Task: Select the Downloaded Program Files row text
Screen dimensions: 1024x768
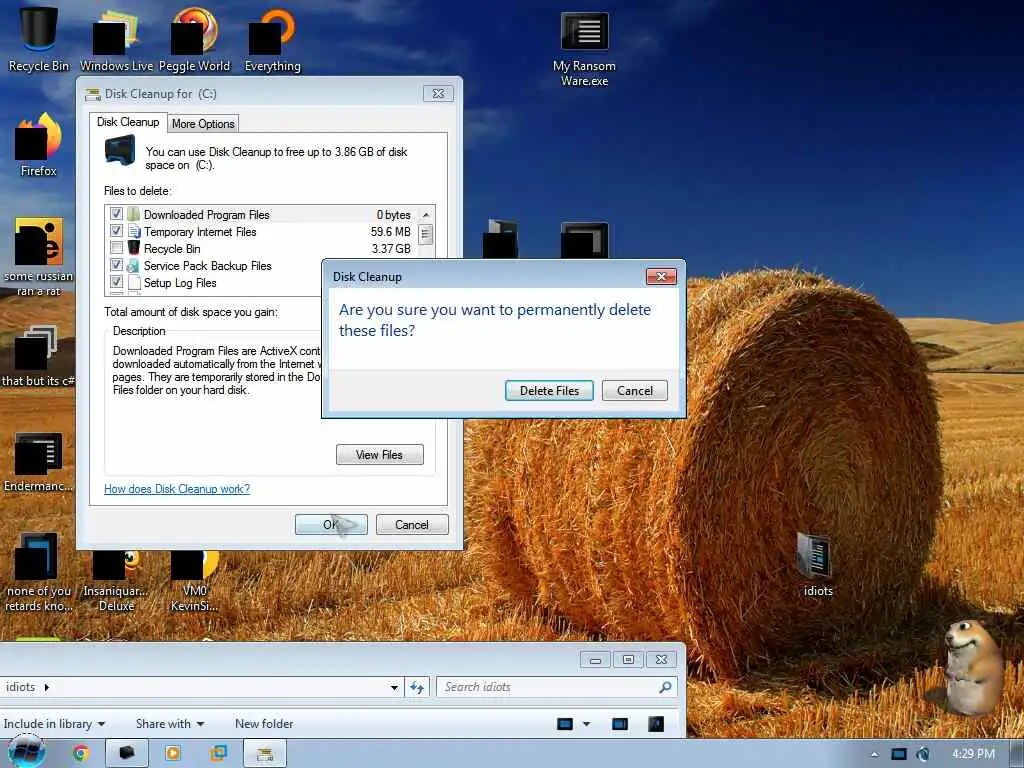Action: (206, 215)
